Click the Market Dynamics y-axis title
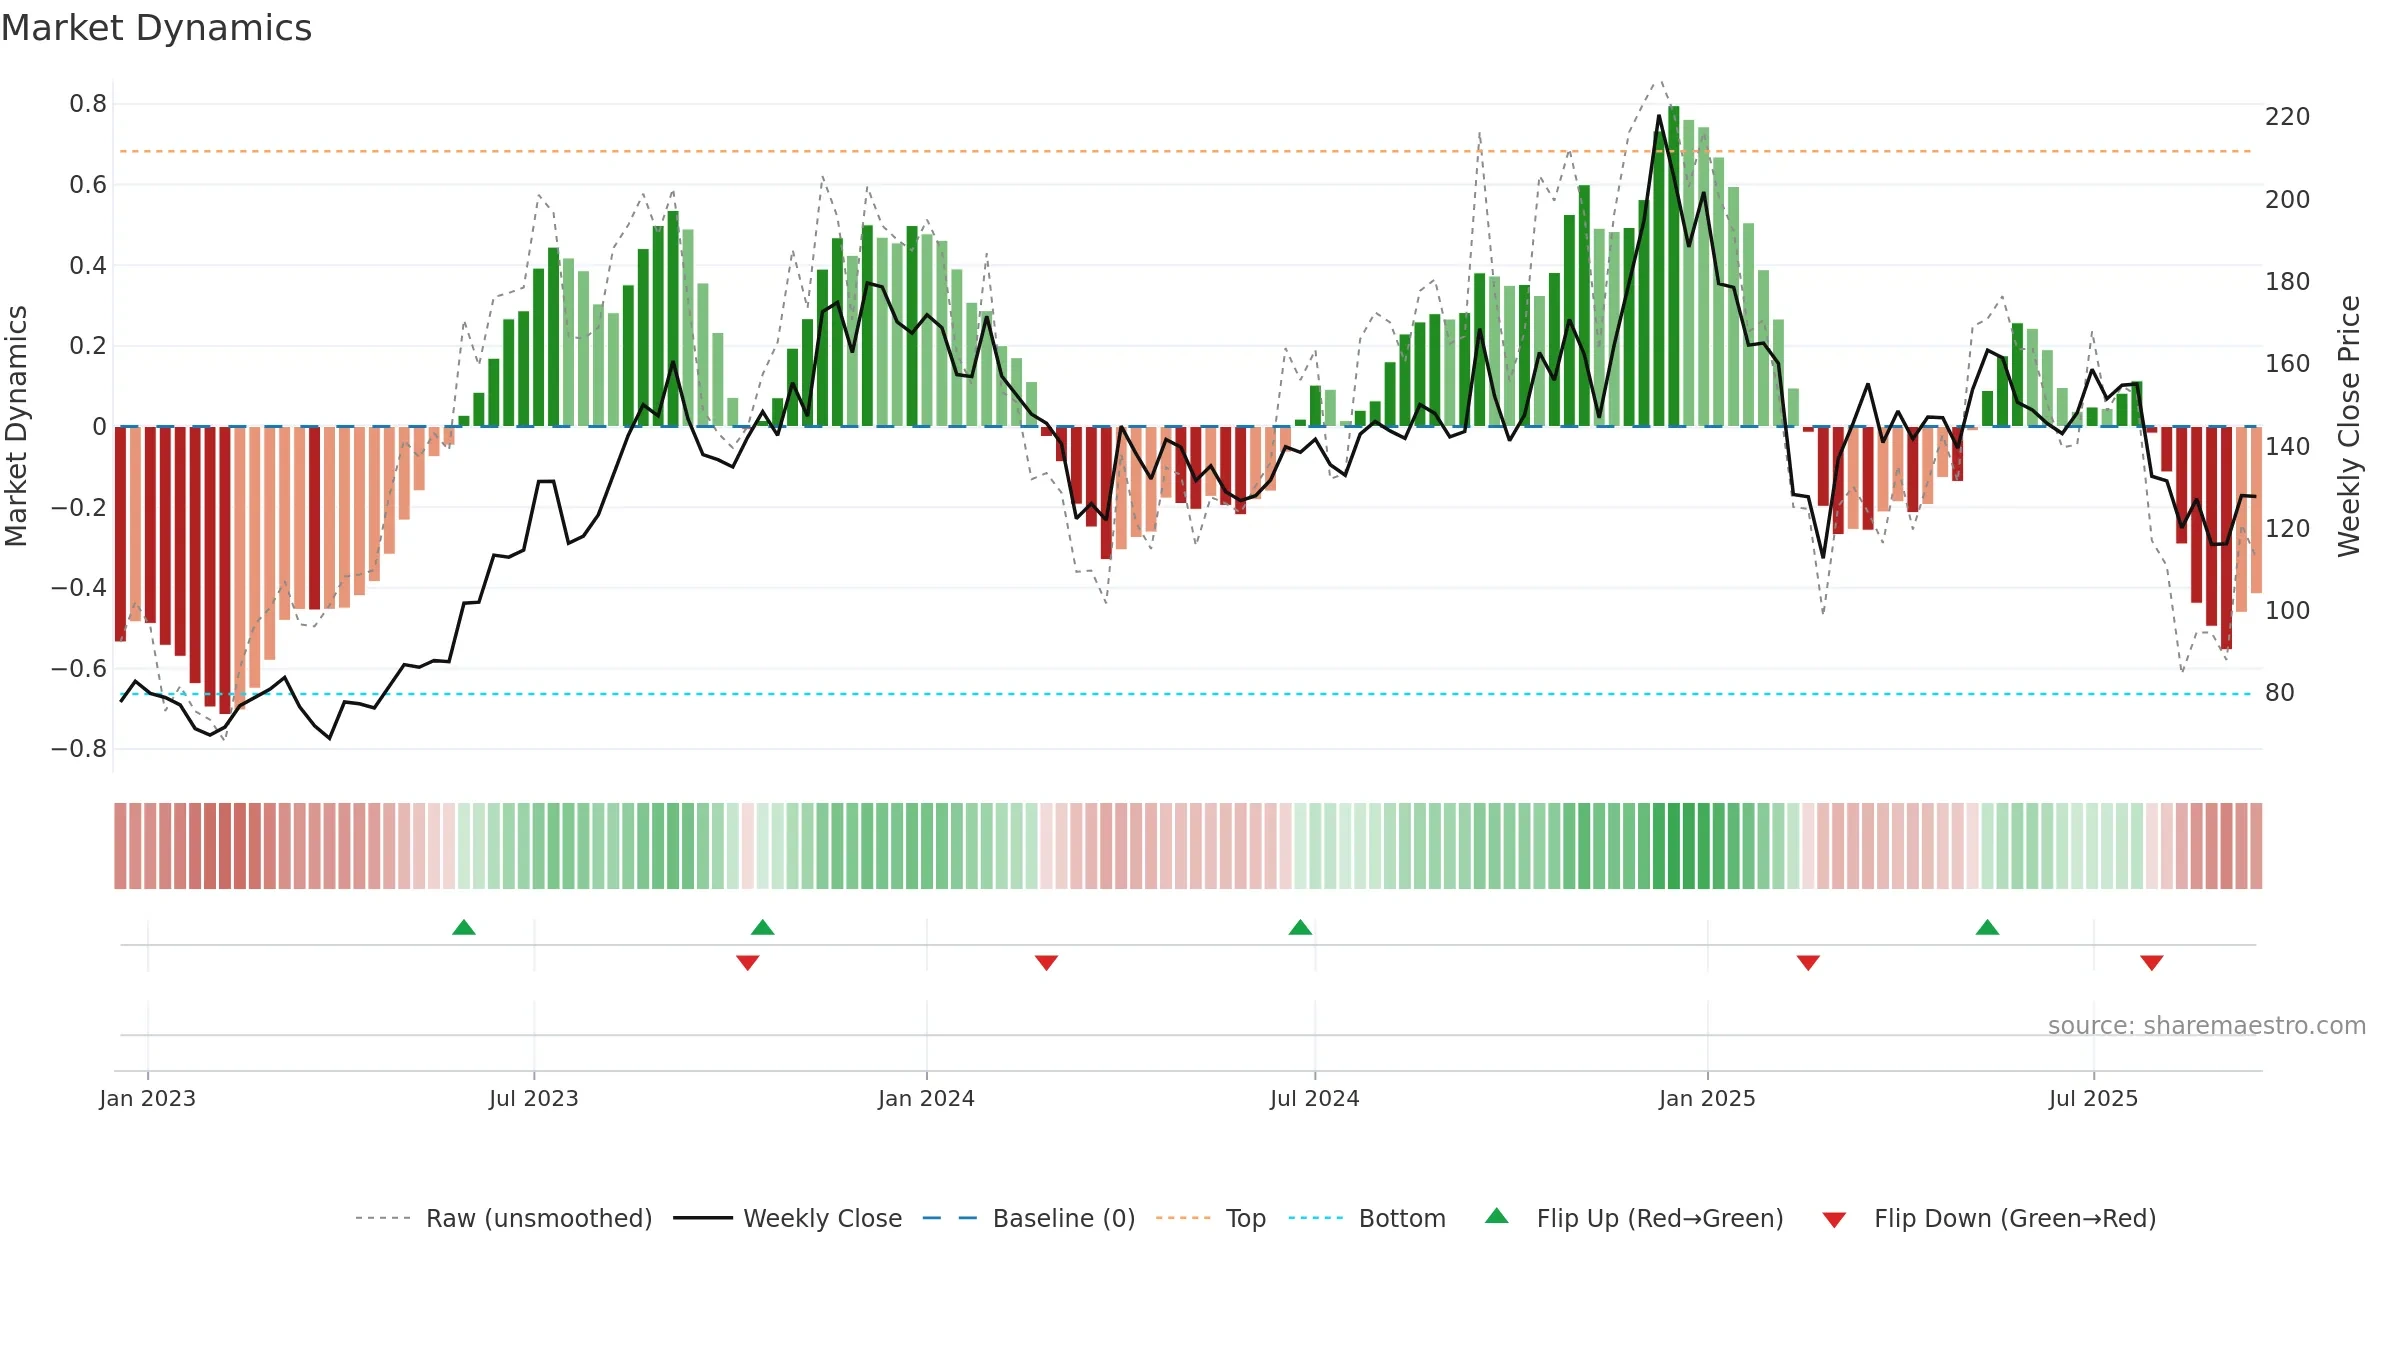 pyautogui.click(x=16, y=426)
